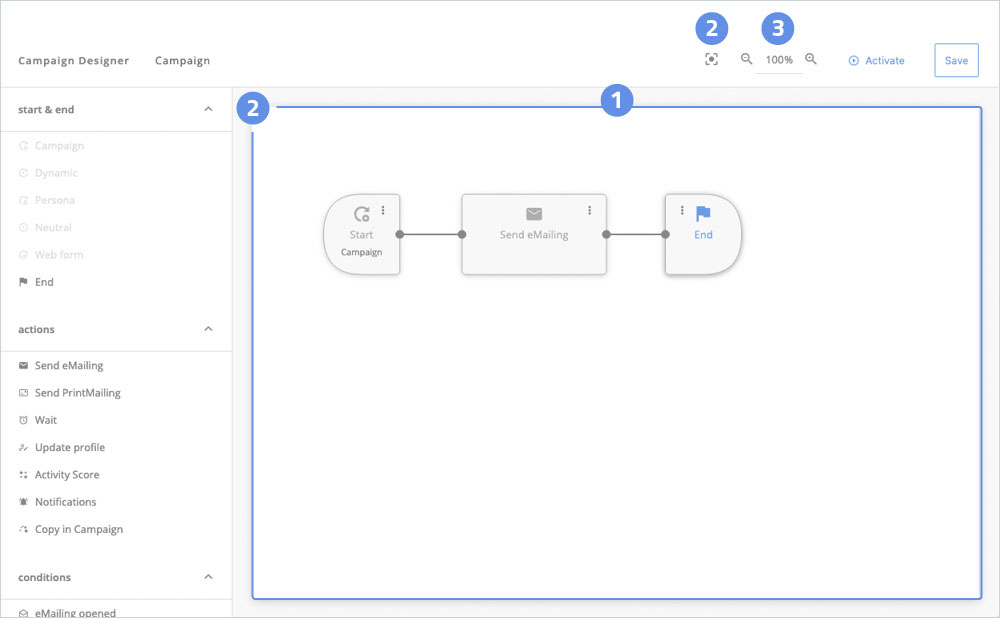Select the Notifications action item
1000x618 pixels.
(65, 502)
